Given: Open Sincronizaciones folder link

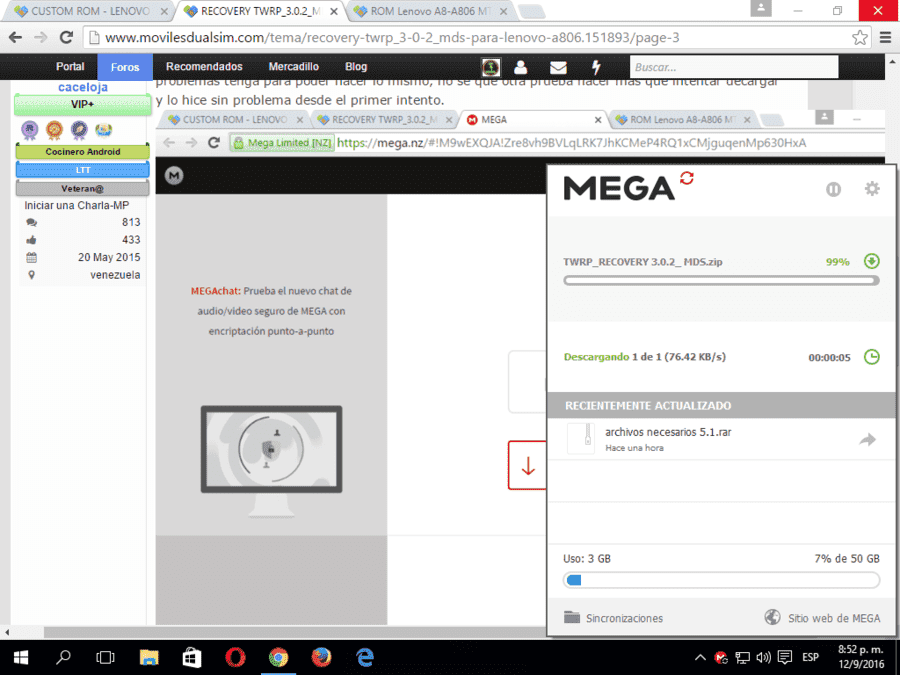Looking at the screenshot, I should (613, 618).
